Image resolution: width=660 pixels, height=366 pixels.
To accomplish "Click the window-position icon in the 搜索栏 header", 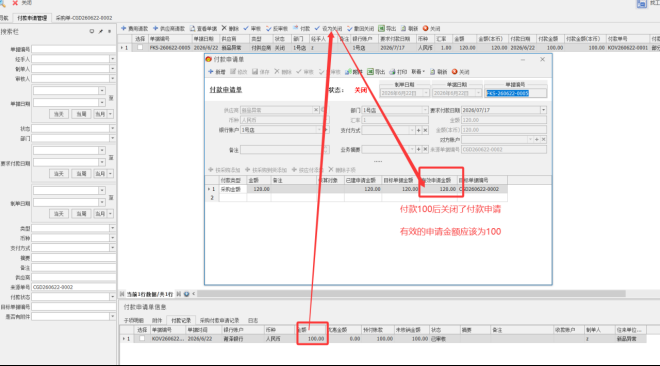I will tap(92, 32).
